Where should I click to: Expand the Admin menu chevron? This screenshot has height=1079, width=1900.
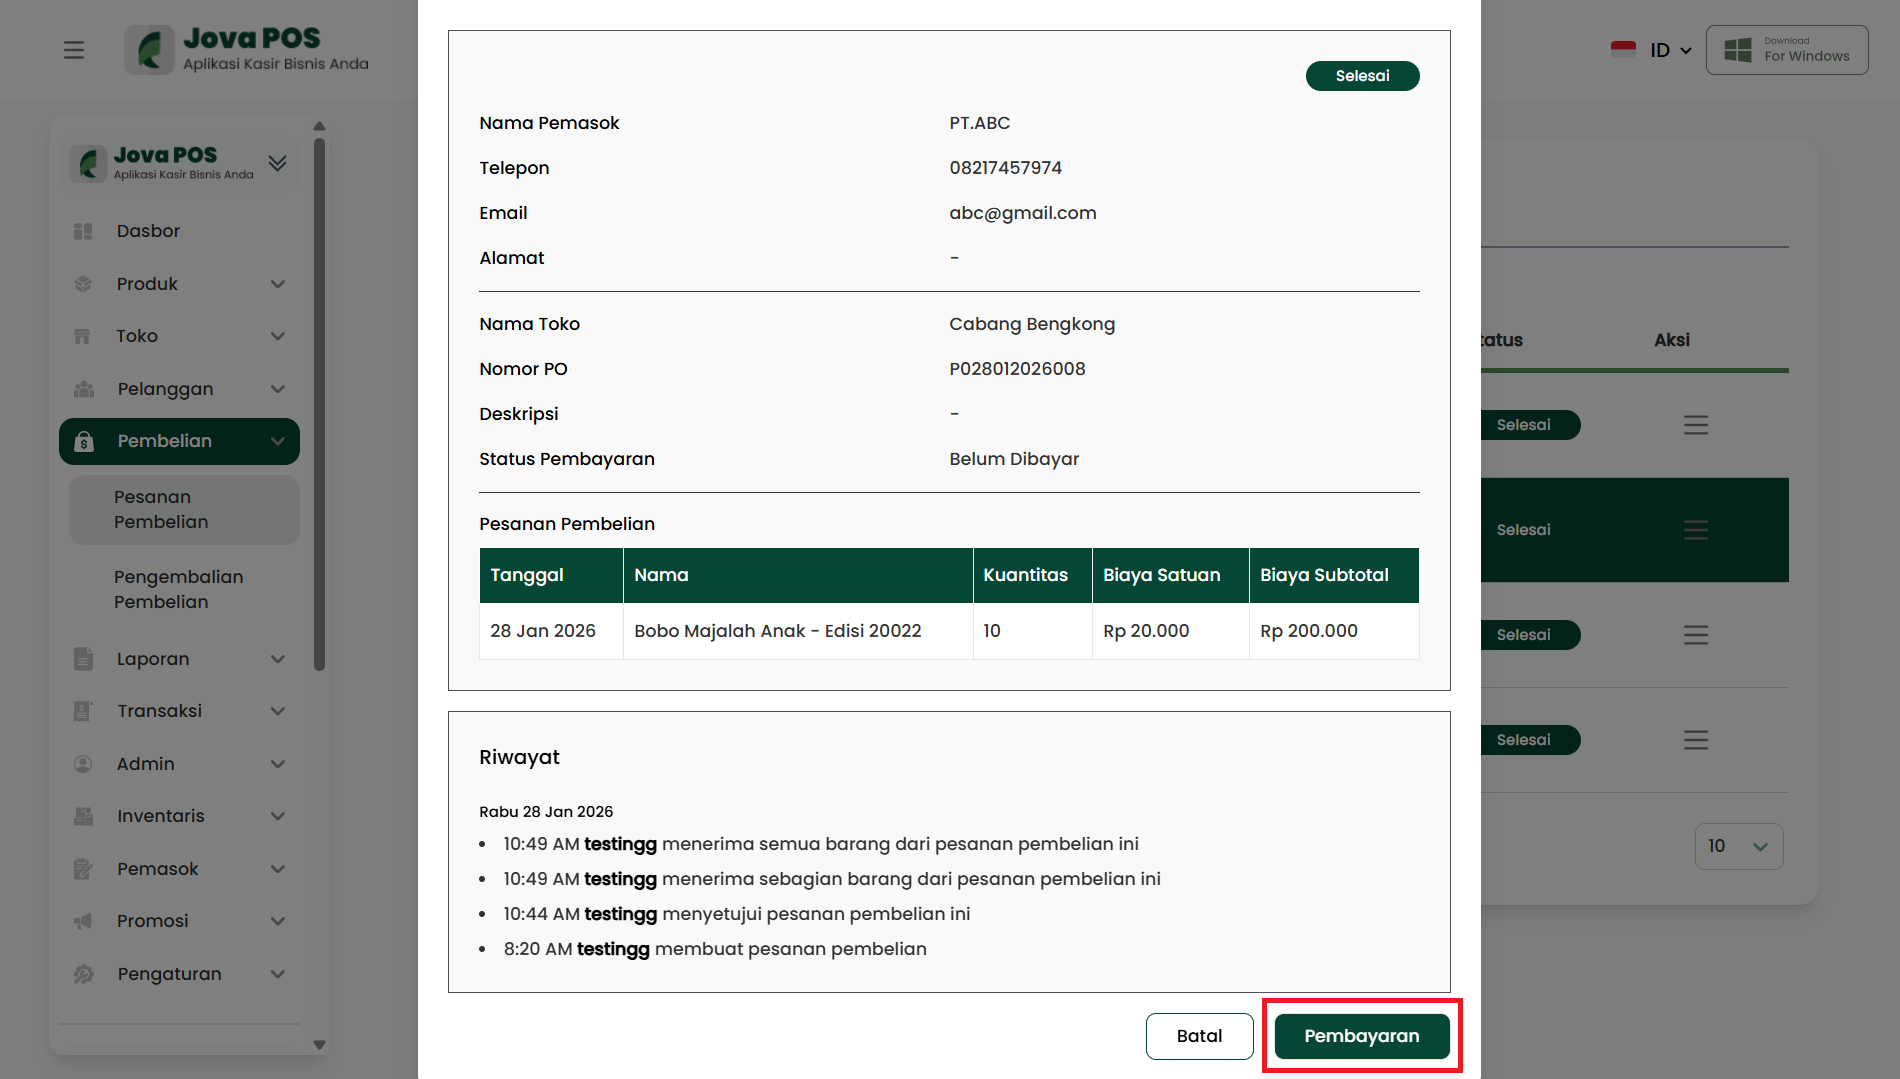pos(278,764)
